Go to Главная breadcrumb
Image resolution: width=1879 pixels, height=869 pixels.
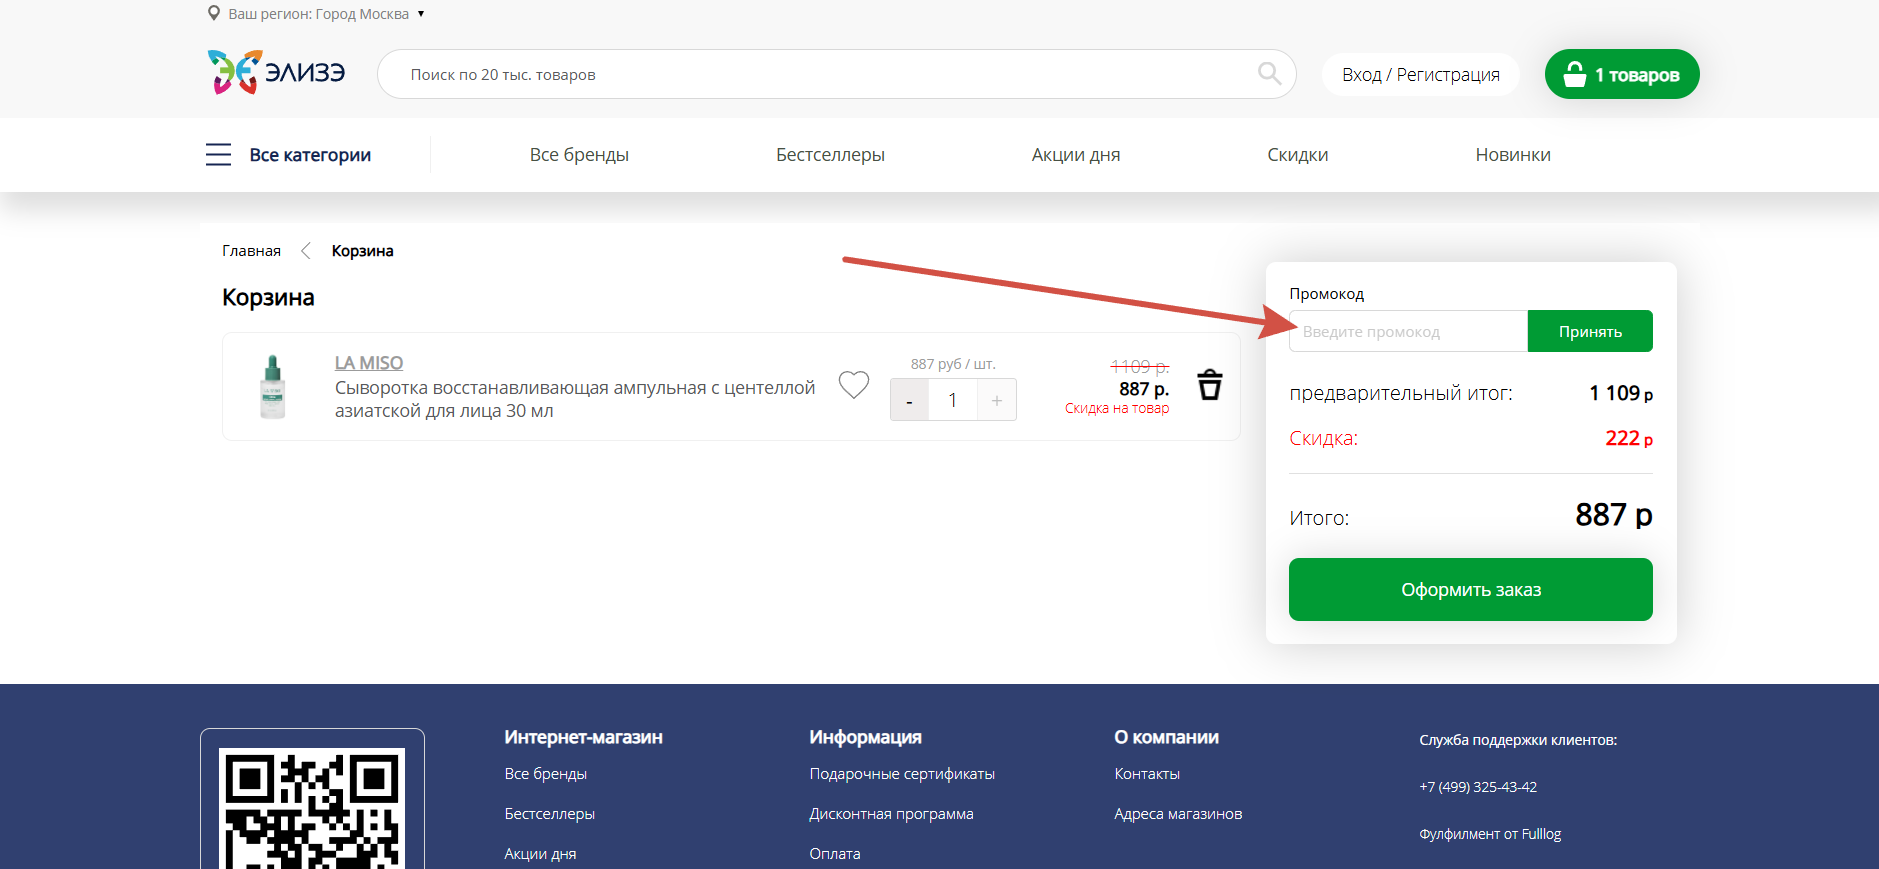(x=251, y=251)
